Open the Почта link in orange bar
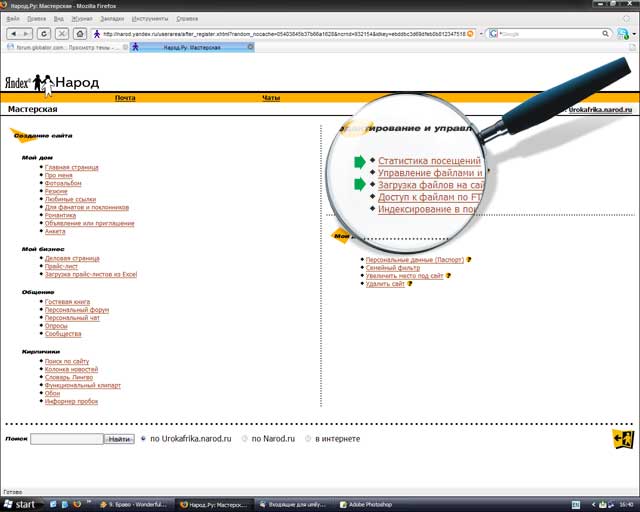Viewport: 640px width, 512px height. (125, 98)
